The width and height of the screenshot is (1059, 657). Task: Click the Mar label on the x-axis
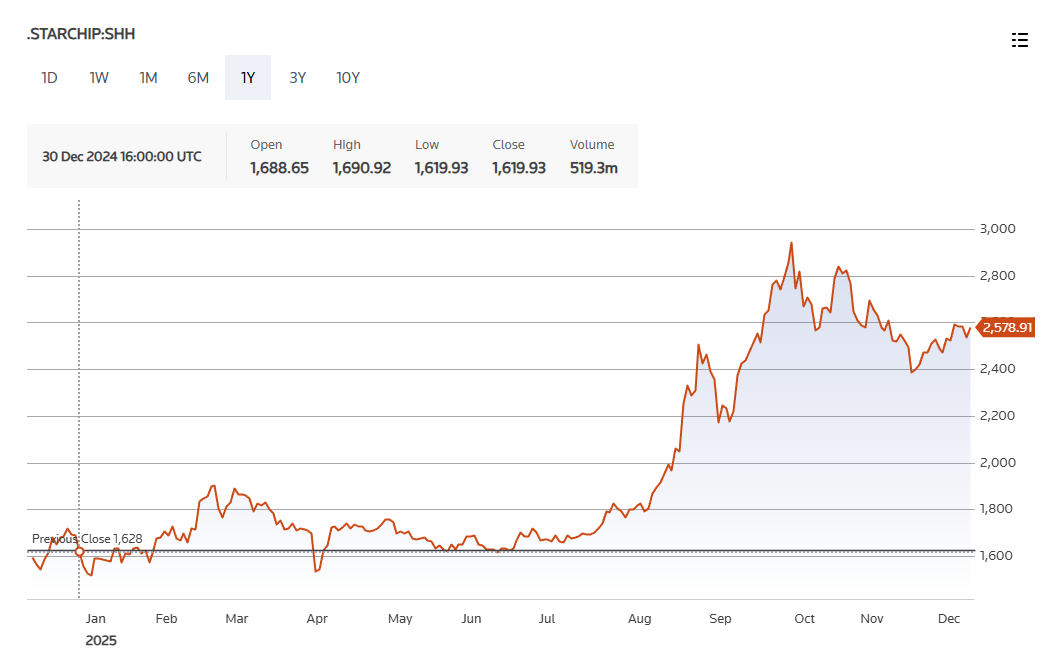click(x=236, y=619)
